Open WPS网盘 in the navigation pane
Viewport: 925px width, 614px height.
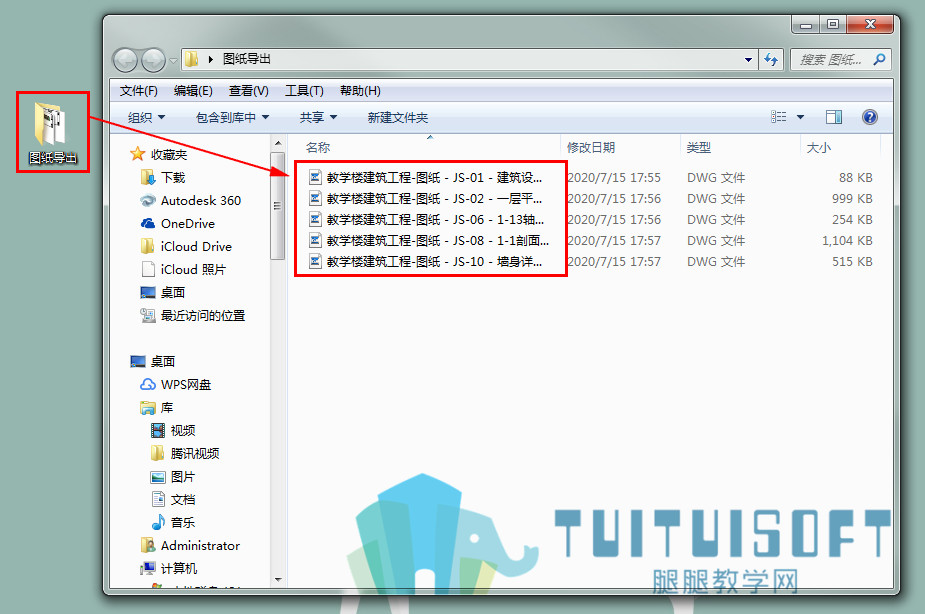(x=176, y=385)
